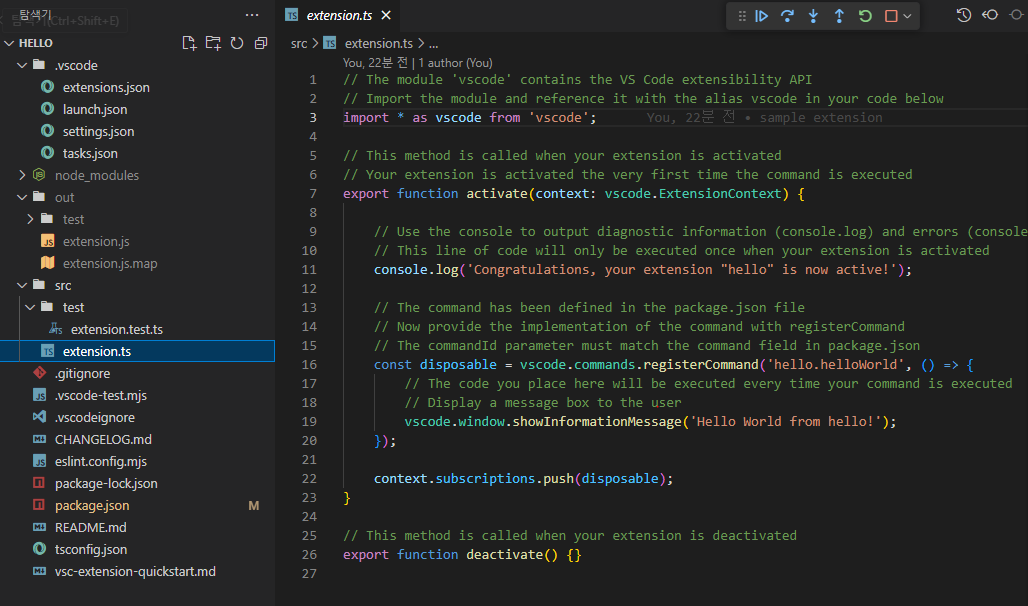Viewport: 1028px width, 606px height.
Task: Click the deactivate function name
Action: click(504, 554)
